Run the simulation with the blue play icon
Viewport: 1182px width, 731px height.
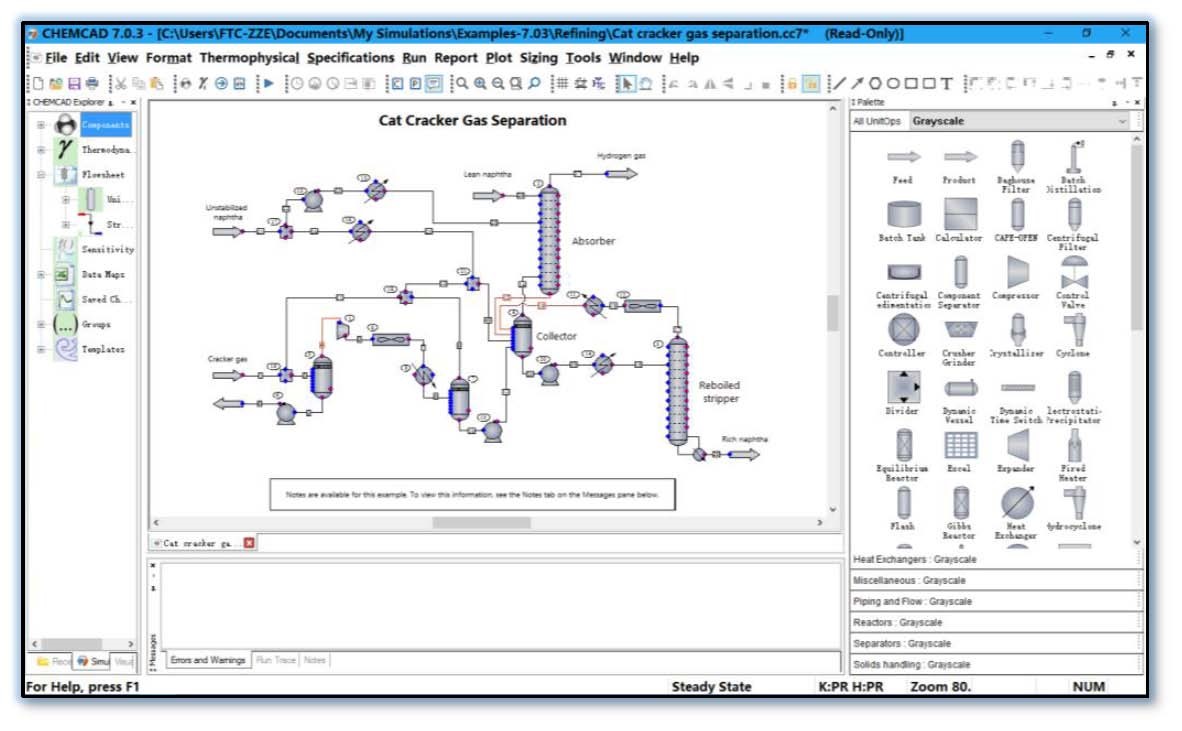pos(268,84)
